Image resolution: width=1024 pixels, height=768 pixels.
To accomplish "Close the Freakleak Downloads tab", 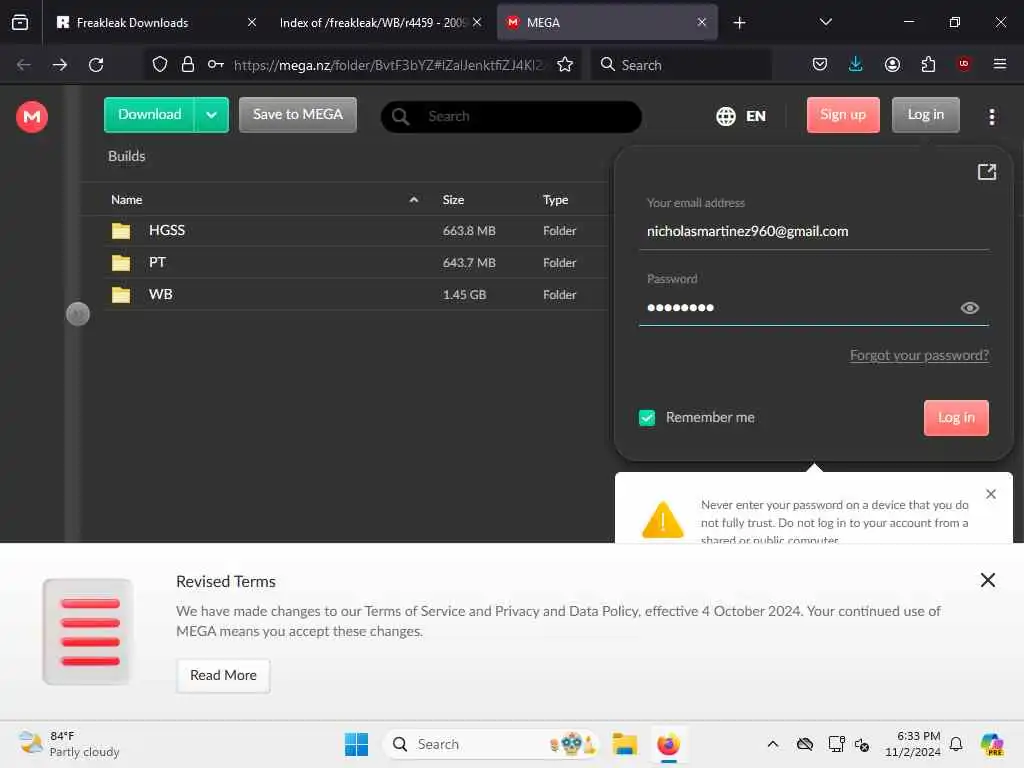I will point(251,22).
